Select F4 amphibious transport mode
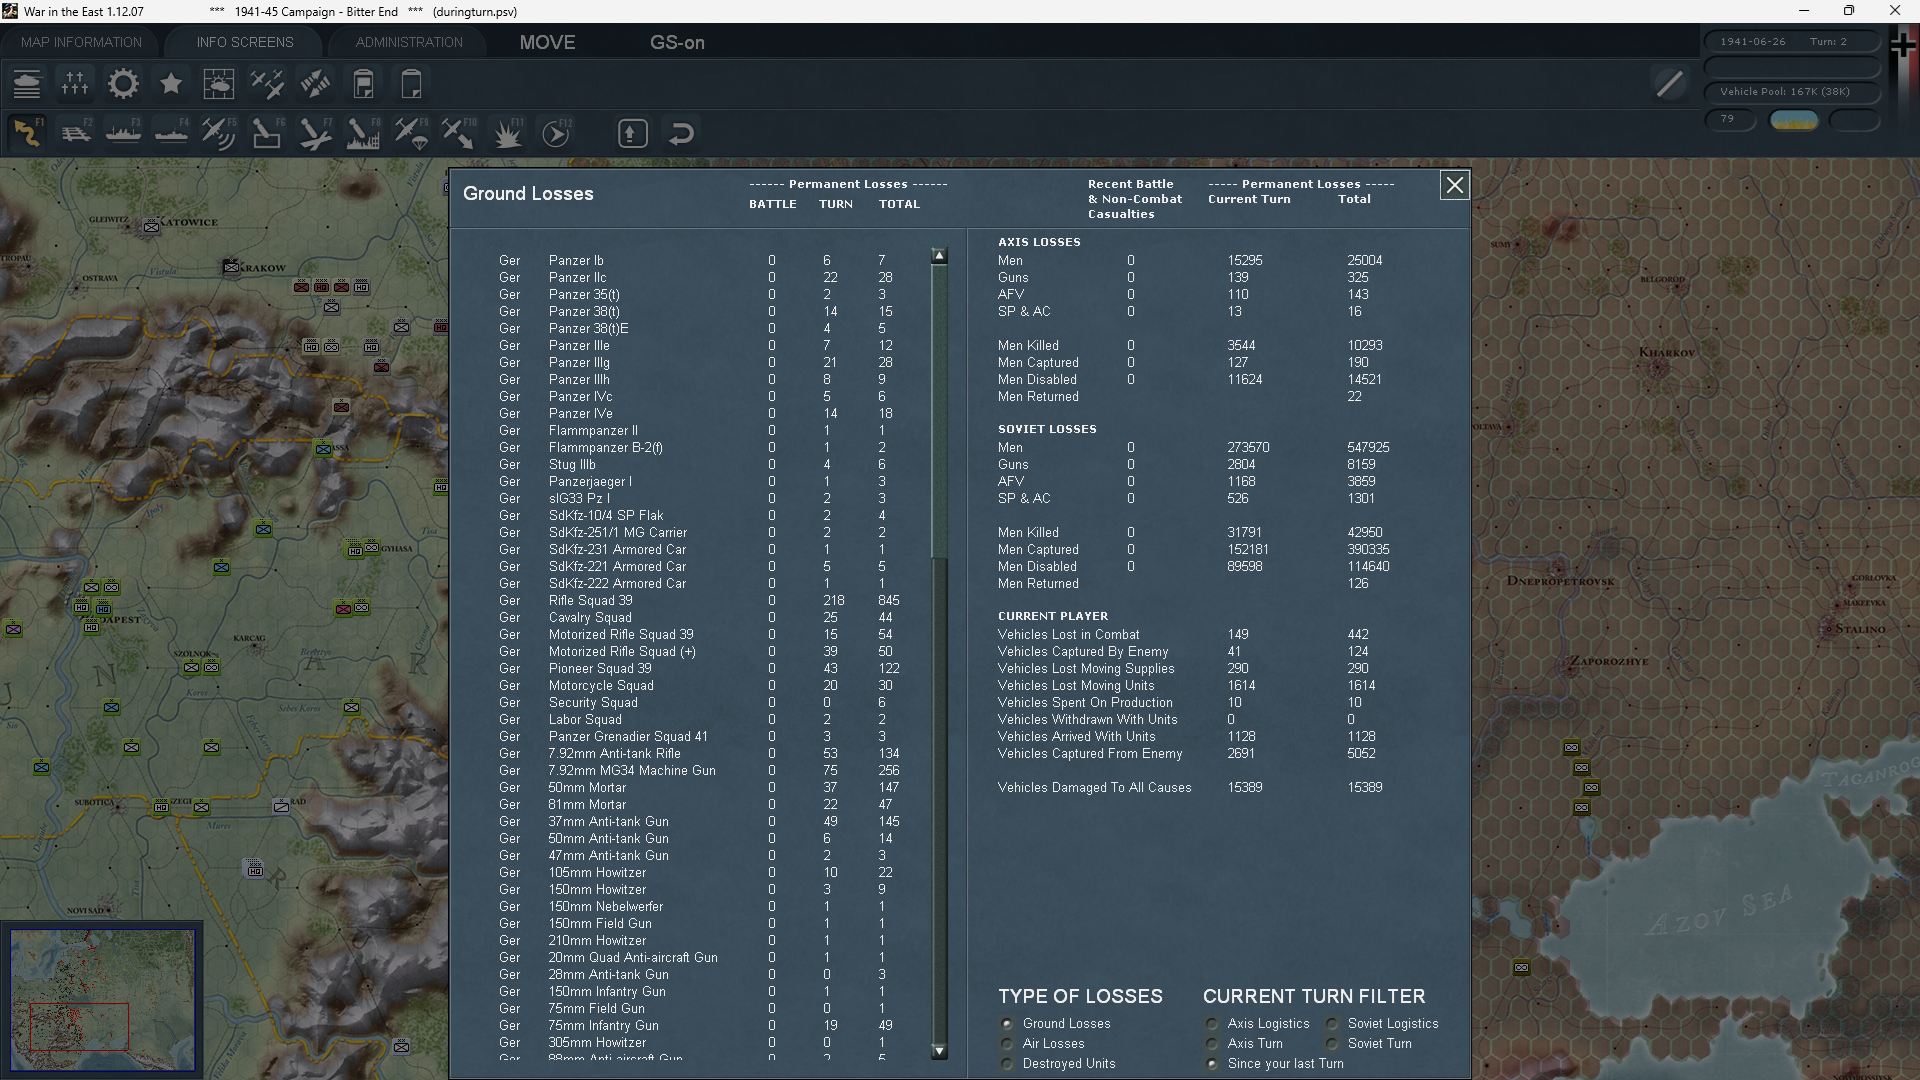 pyautogui.click(x=171, y=133)
